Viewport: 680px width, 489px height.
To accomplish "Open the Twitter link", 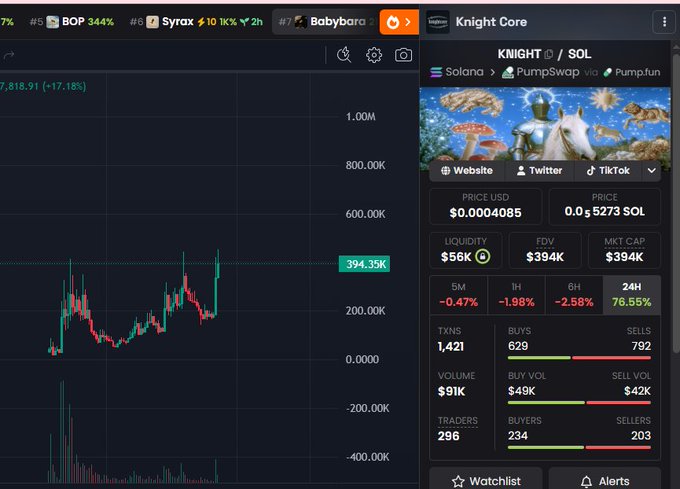I will (x=539, y=170).
